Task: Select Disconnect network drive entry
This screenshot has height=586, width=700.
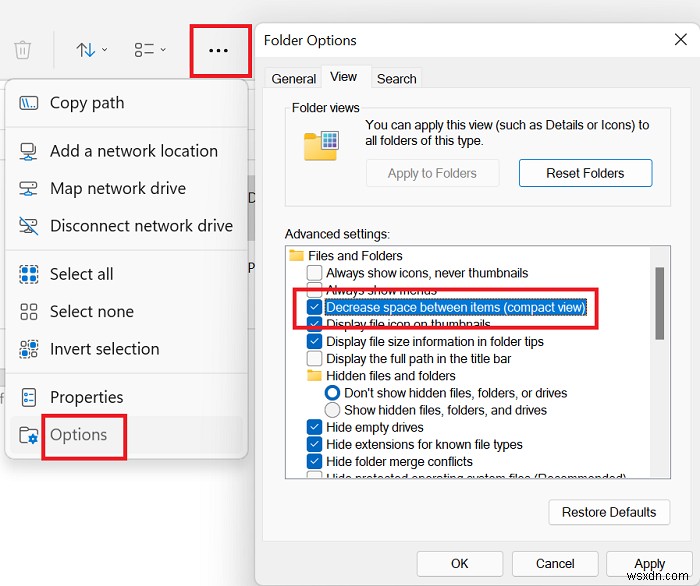Action: pos(126,226)
